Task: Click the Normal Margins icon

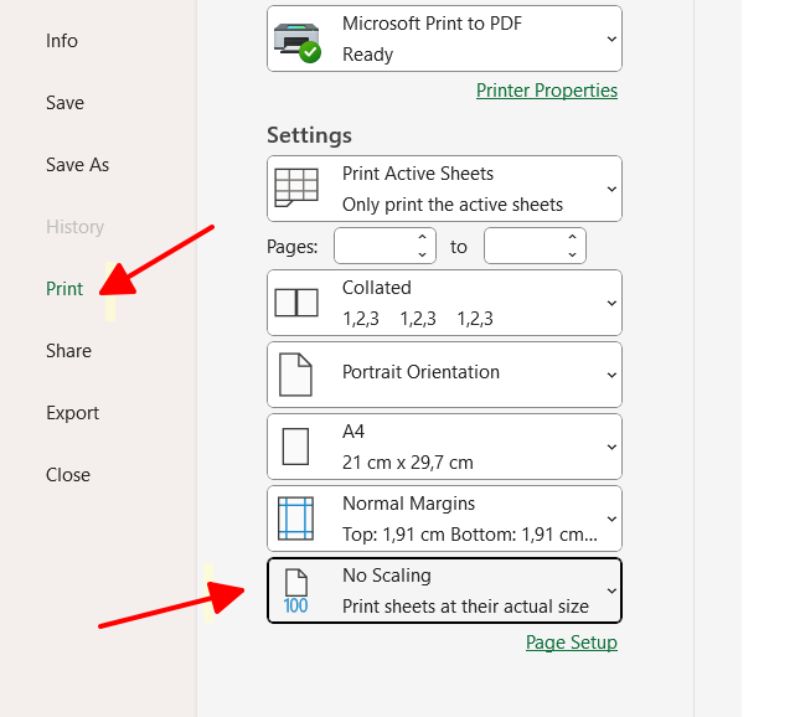Action: [x=296, y=518]
